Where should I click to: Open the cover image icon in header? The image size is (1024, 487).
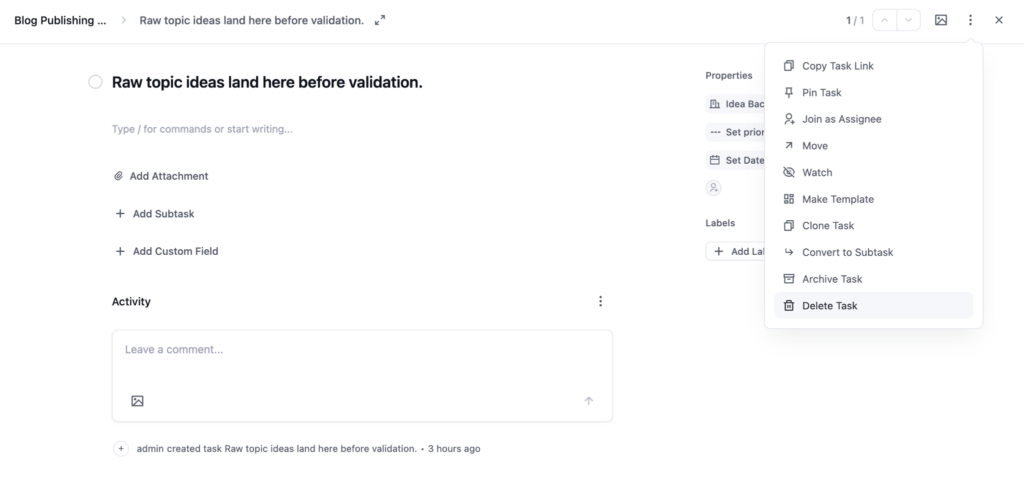pos(940,20)
